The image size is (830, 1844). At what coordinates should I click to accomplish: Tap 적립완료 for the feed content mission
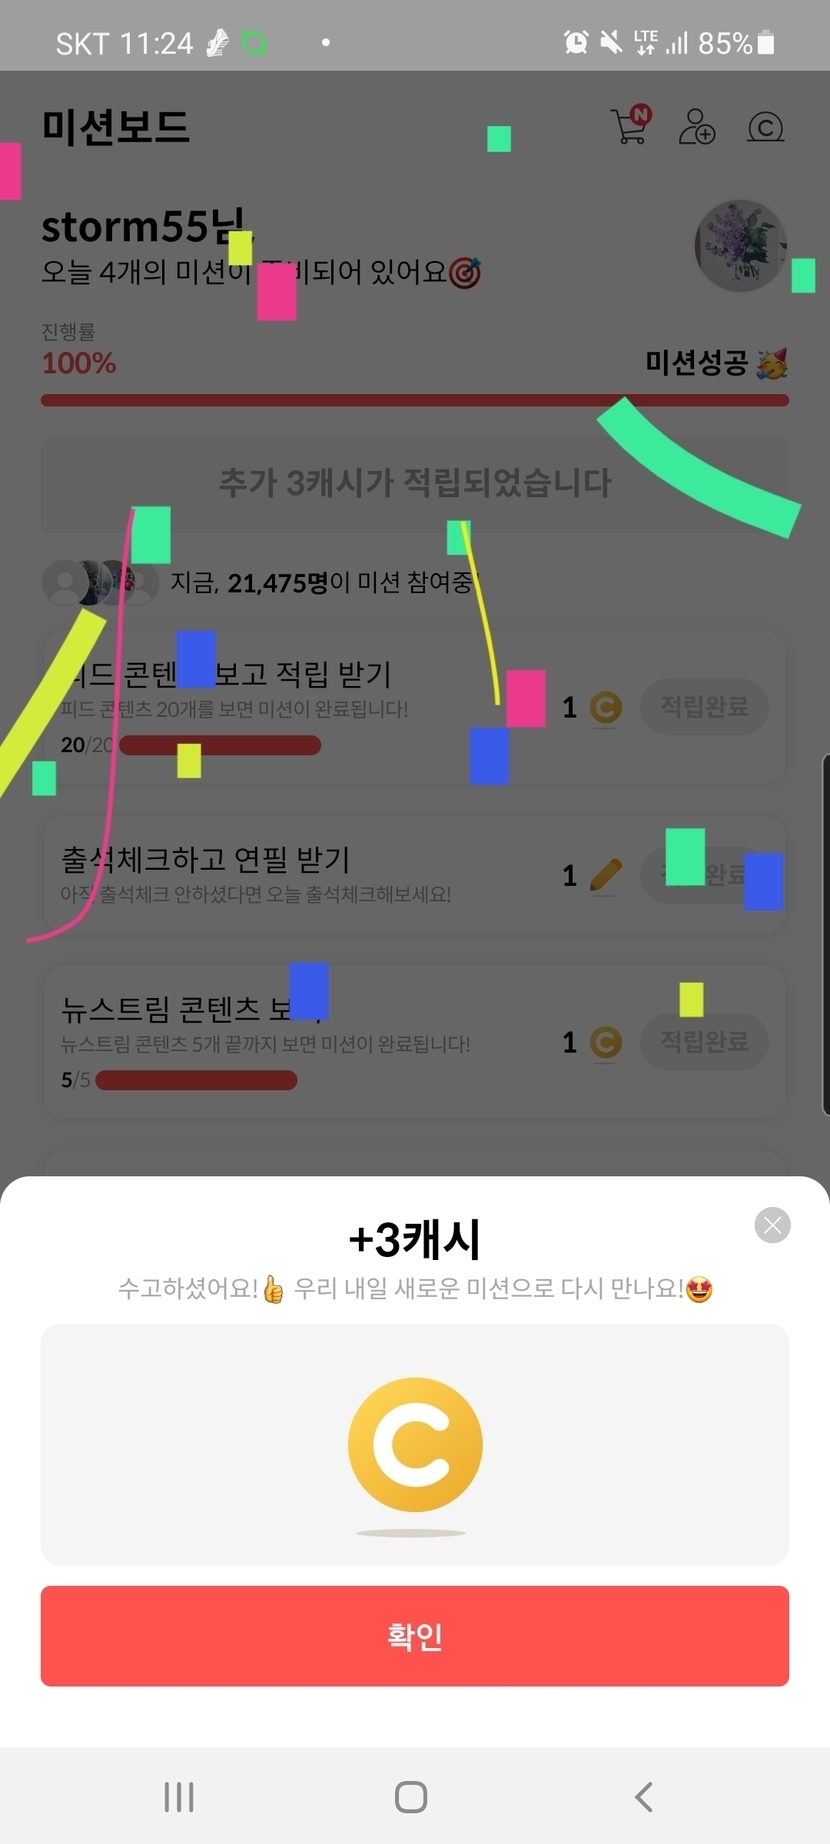[704, 707]
